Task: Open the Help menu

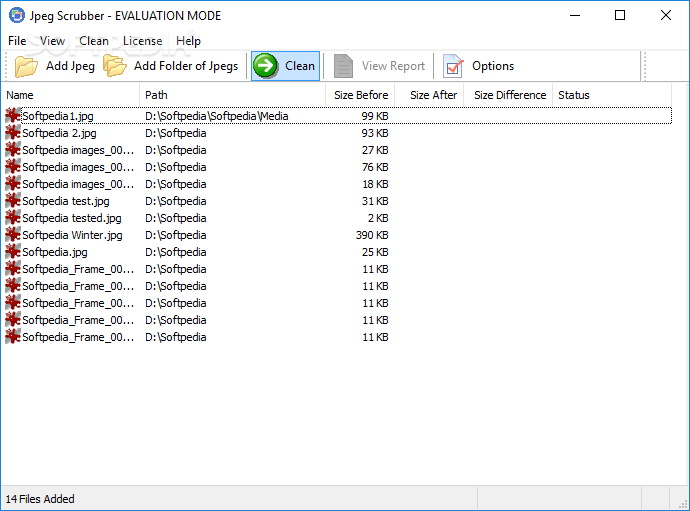Action: click(188, 41)
